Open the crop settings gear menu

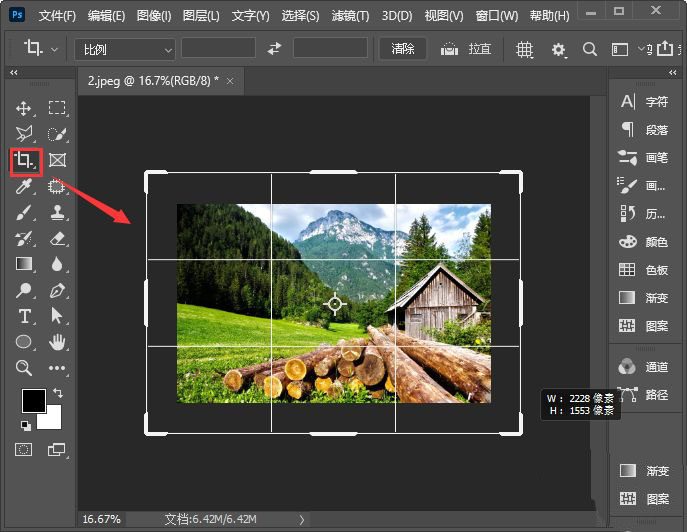pyautogui.click(x=559, y=50)
